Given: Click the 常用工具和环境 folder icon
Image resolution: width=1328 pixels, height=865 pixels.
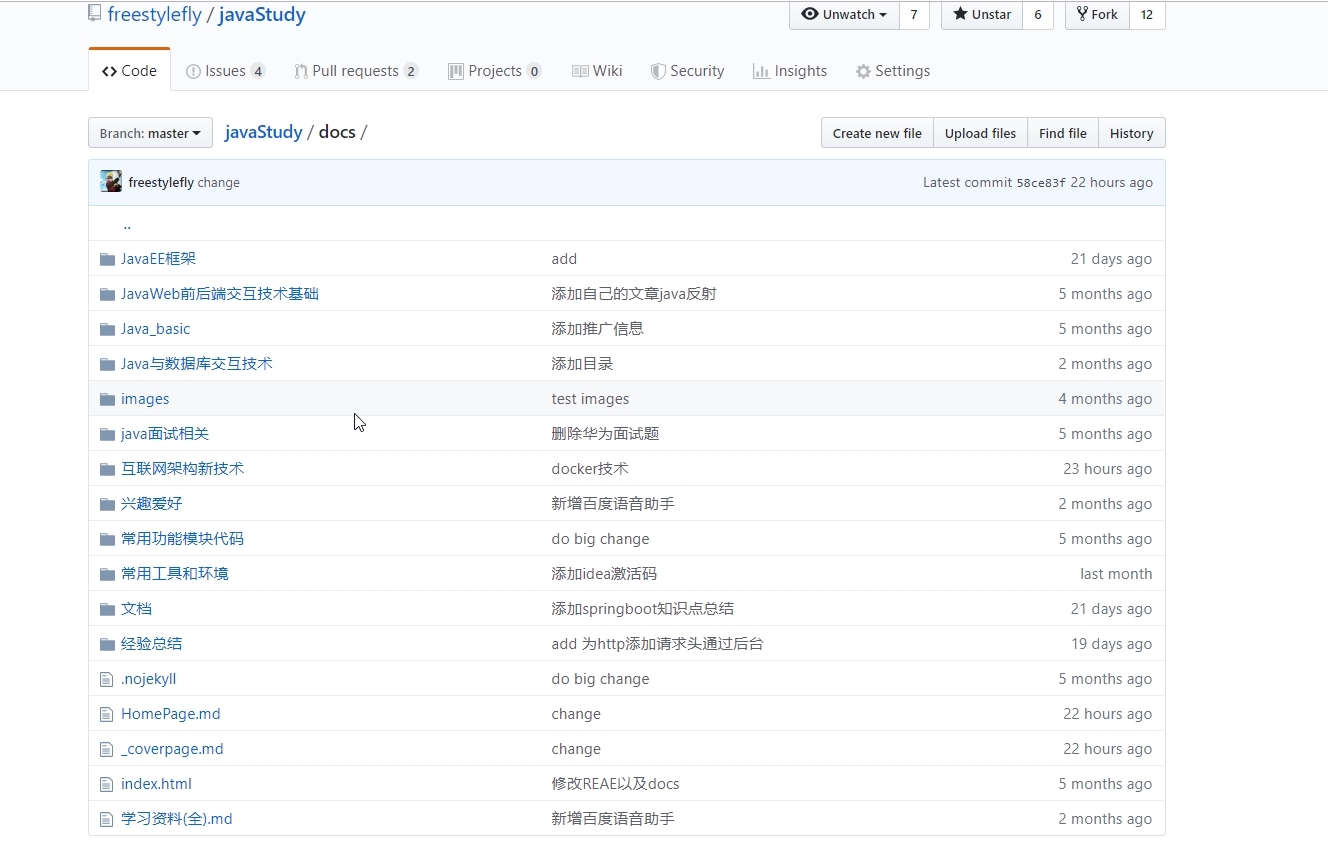Looking at the screenshot, I should point(107,574).
